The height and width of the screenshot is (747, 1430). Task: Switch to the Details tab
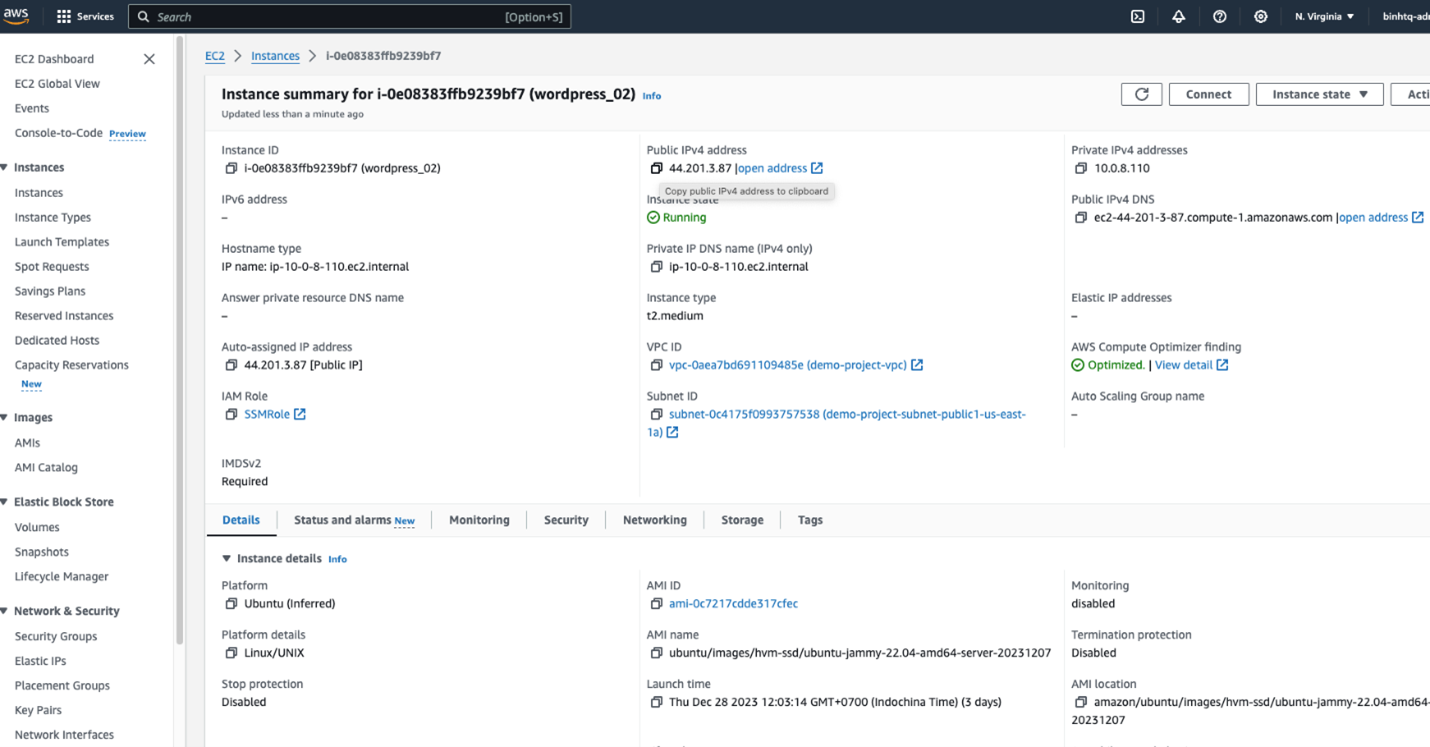pos(241,520)
